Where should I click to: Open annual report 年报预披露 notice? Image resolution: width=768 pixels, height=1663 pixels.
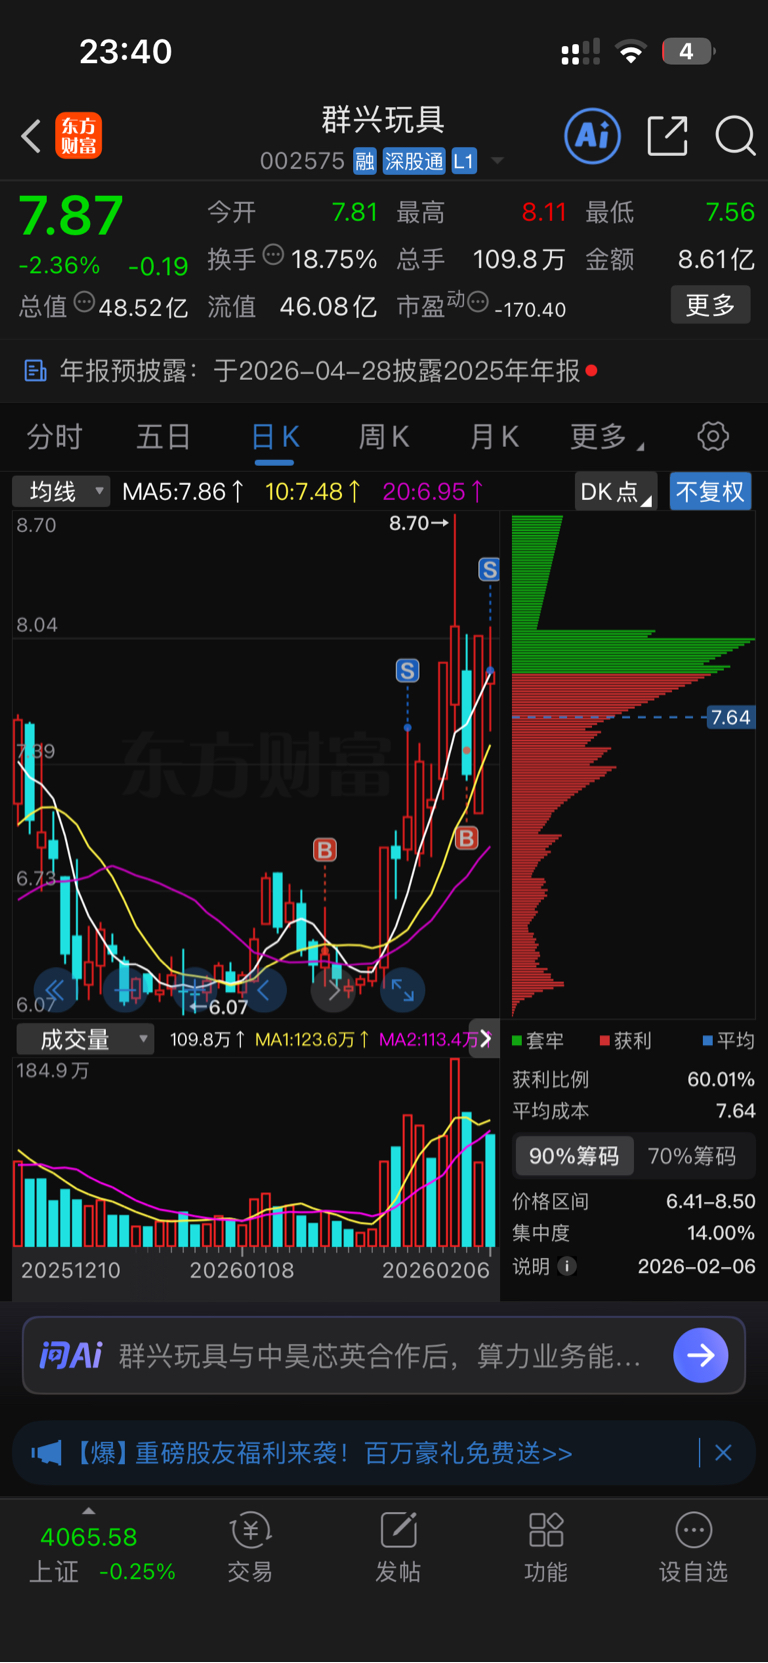pyautogui.click(x=384, y=371)
